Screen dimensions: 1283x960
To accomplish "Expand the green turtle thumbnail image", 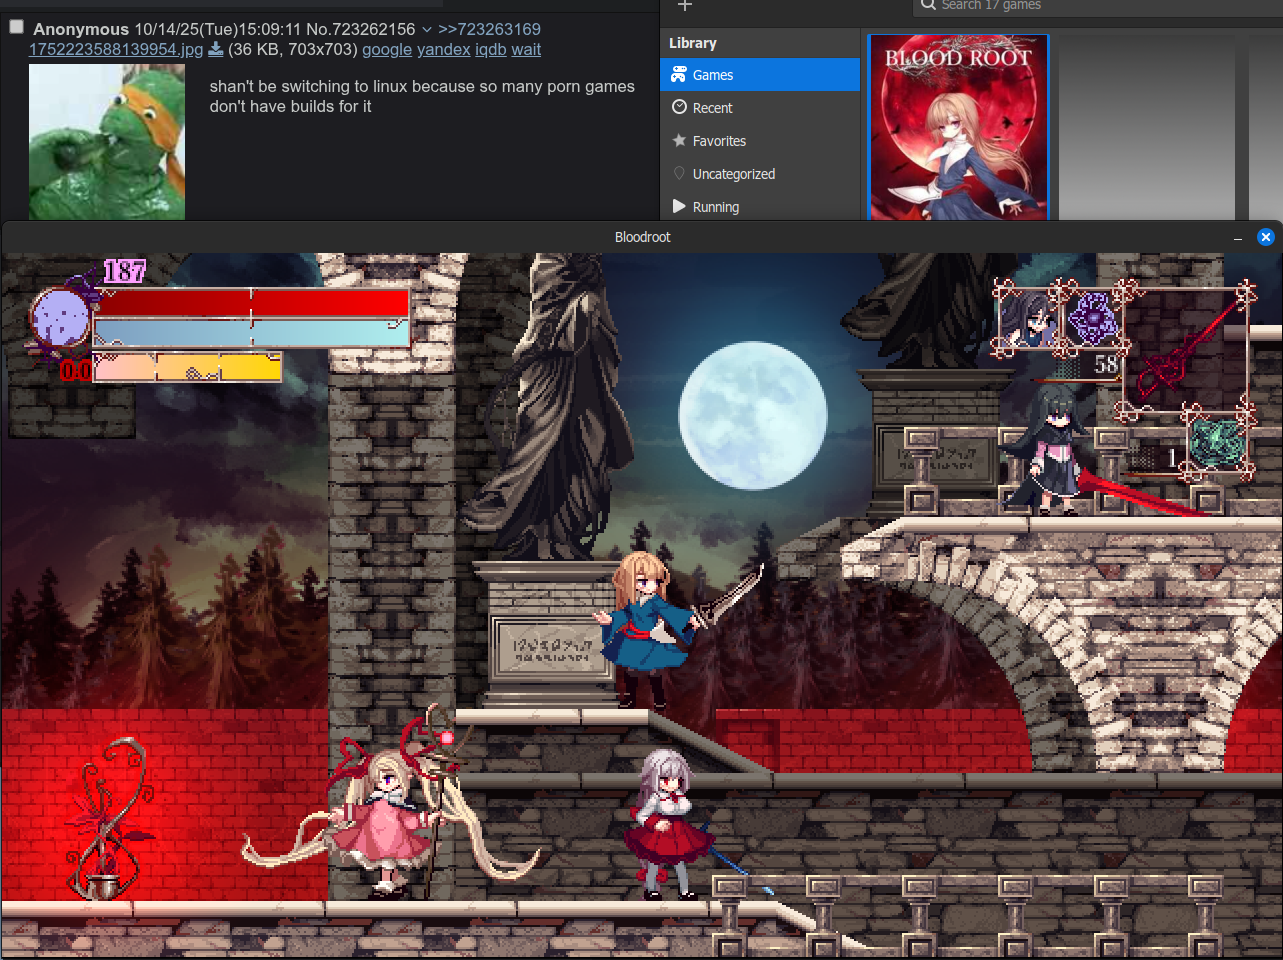I will (107, 142).
